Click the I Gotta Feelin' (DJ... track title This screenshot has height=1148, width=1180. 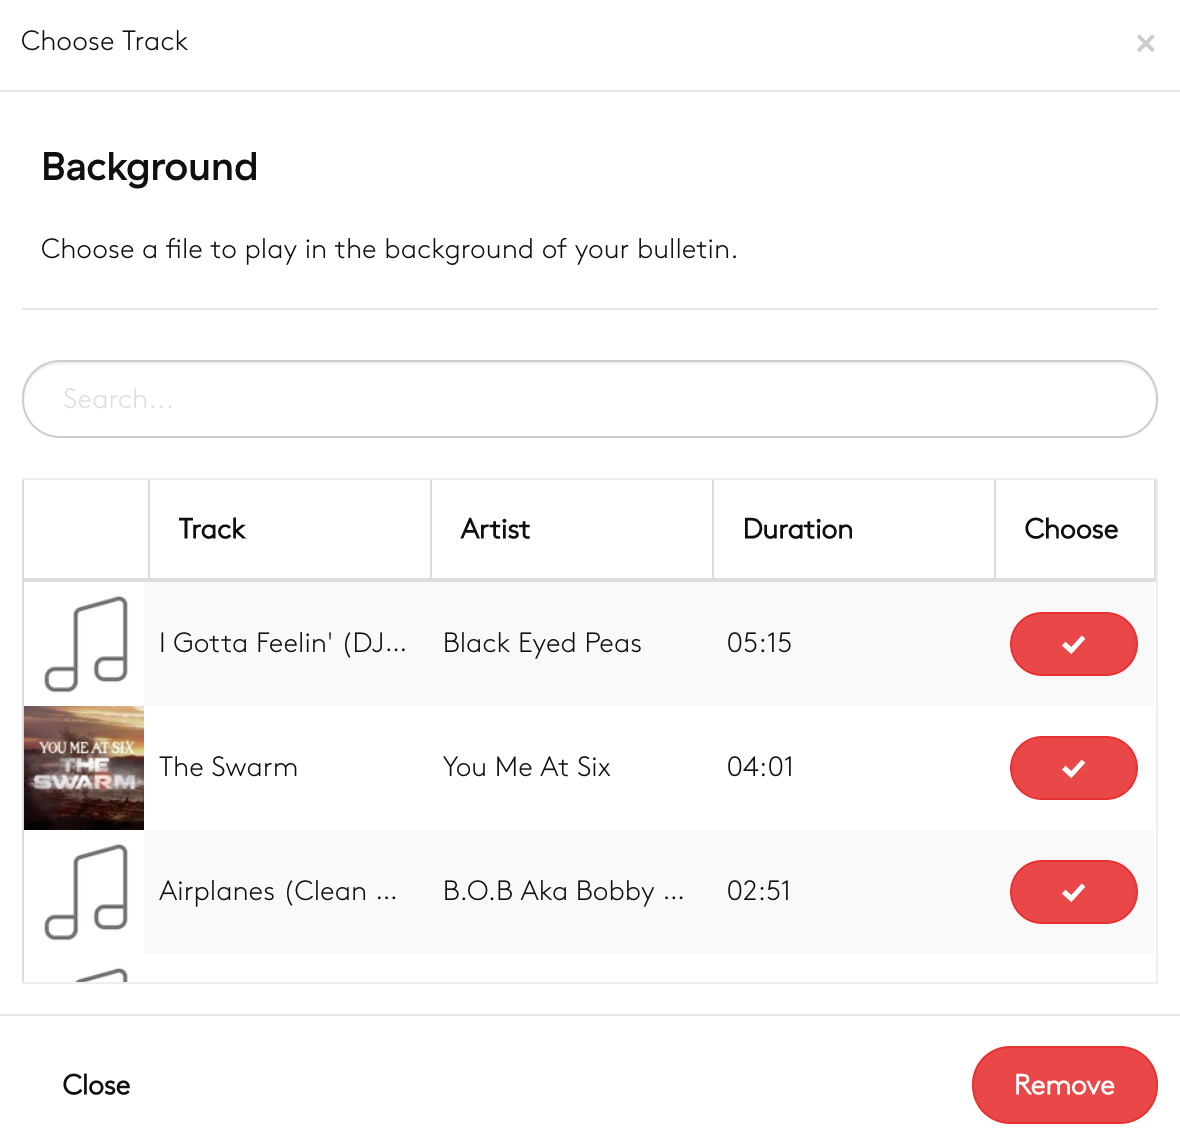283,643
